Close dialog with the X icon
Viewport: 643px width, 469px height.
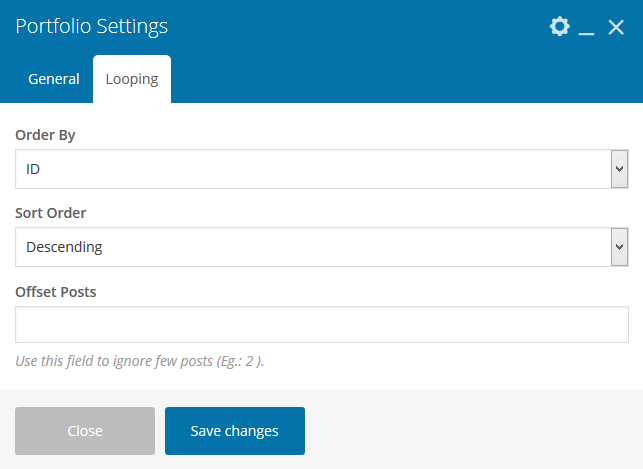616,27
